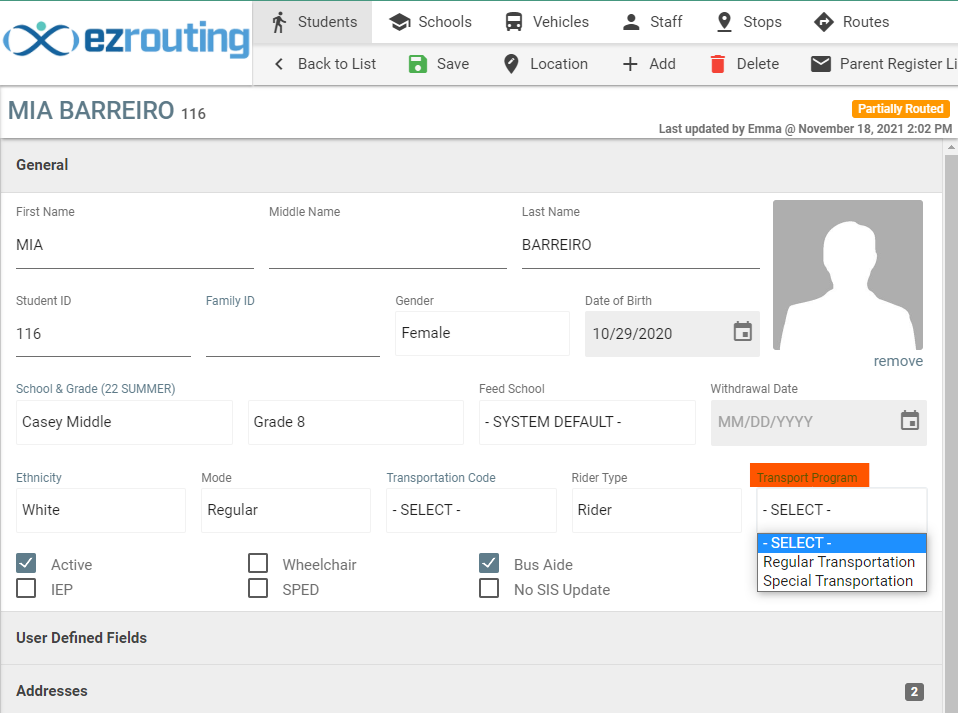Click the Location pin icon
The height and width of the screenshot is (713, 958).
tap(511, 64)
